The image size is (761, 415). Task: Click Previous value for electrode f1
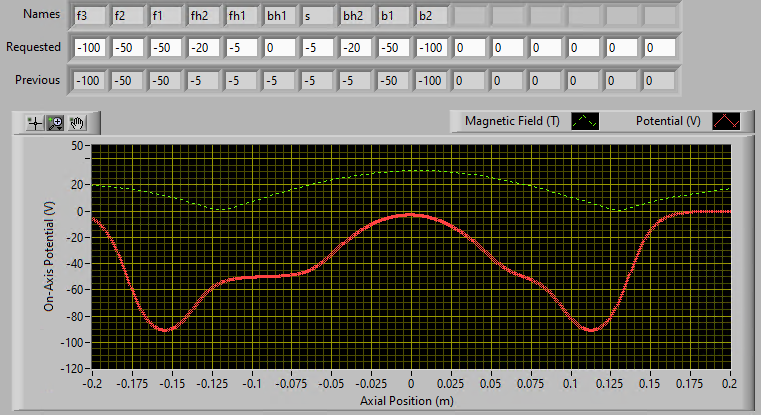[x=166, y=81]
